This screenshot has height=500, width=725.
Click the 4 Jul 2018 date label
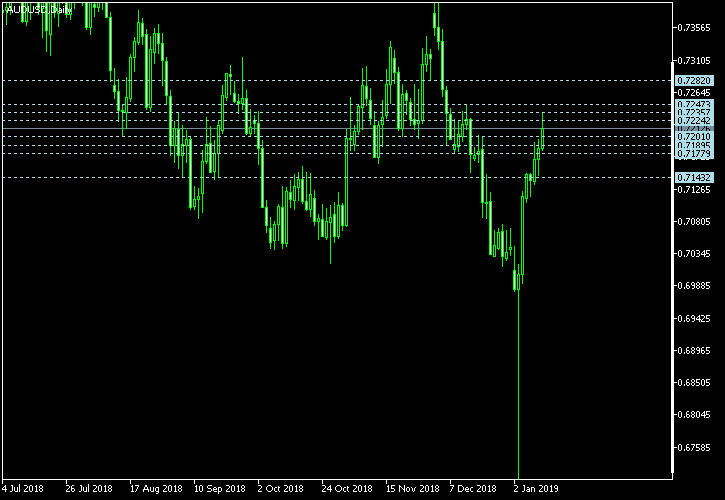(x=23, y=488)
